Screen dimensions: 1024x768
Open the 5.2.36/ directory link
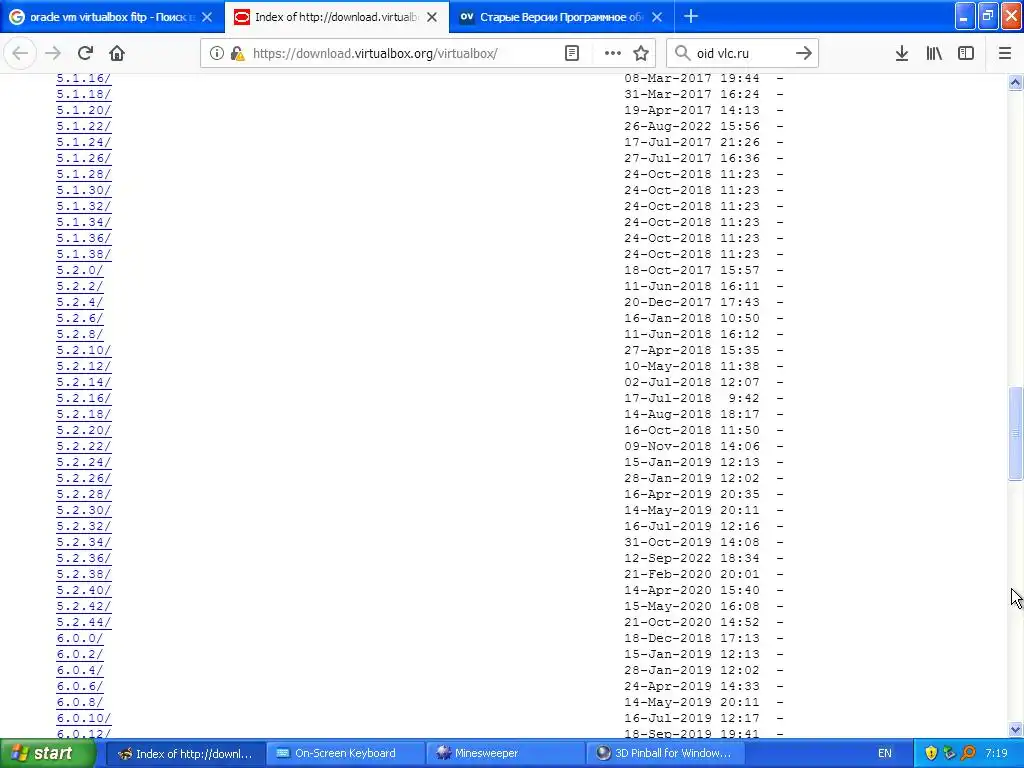point(84,558)
